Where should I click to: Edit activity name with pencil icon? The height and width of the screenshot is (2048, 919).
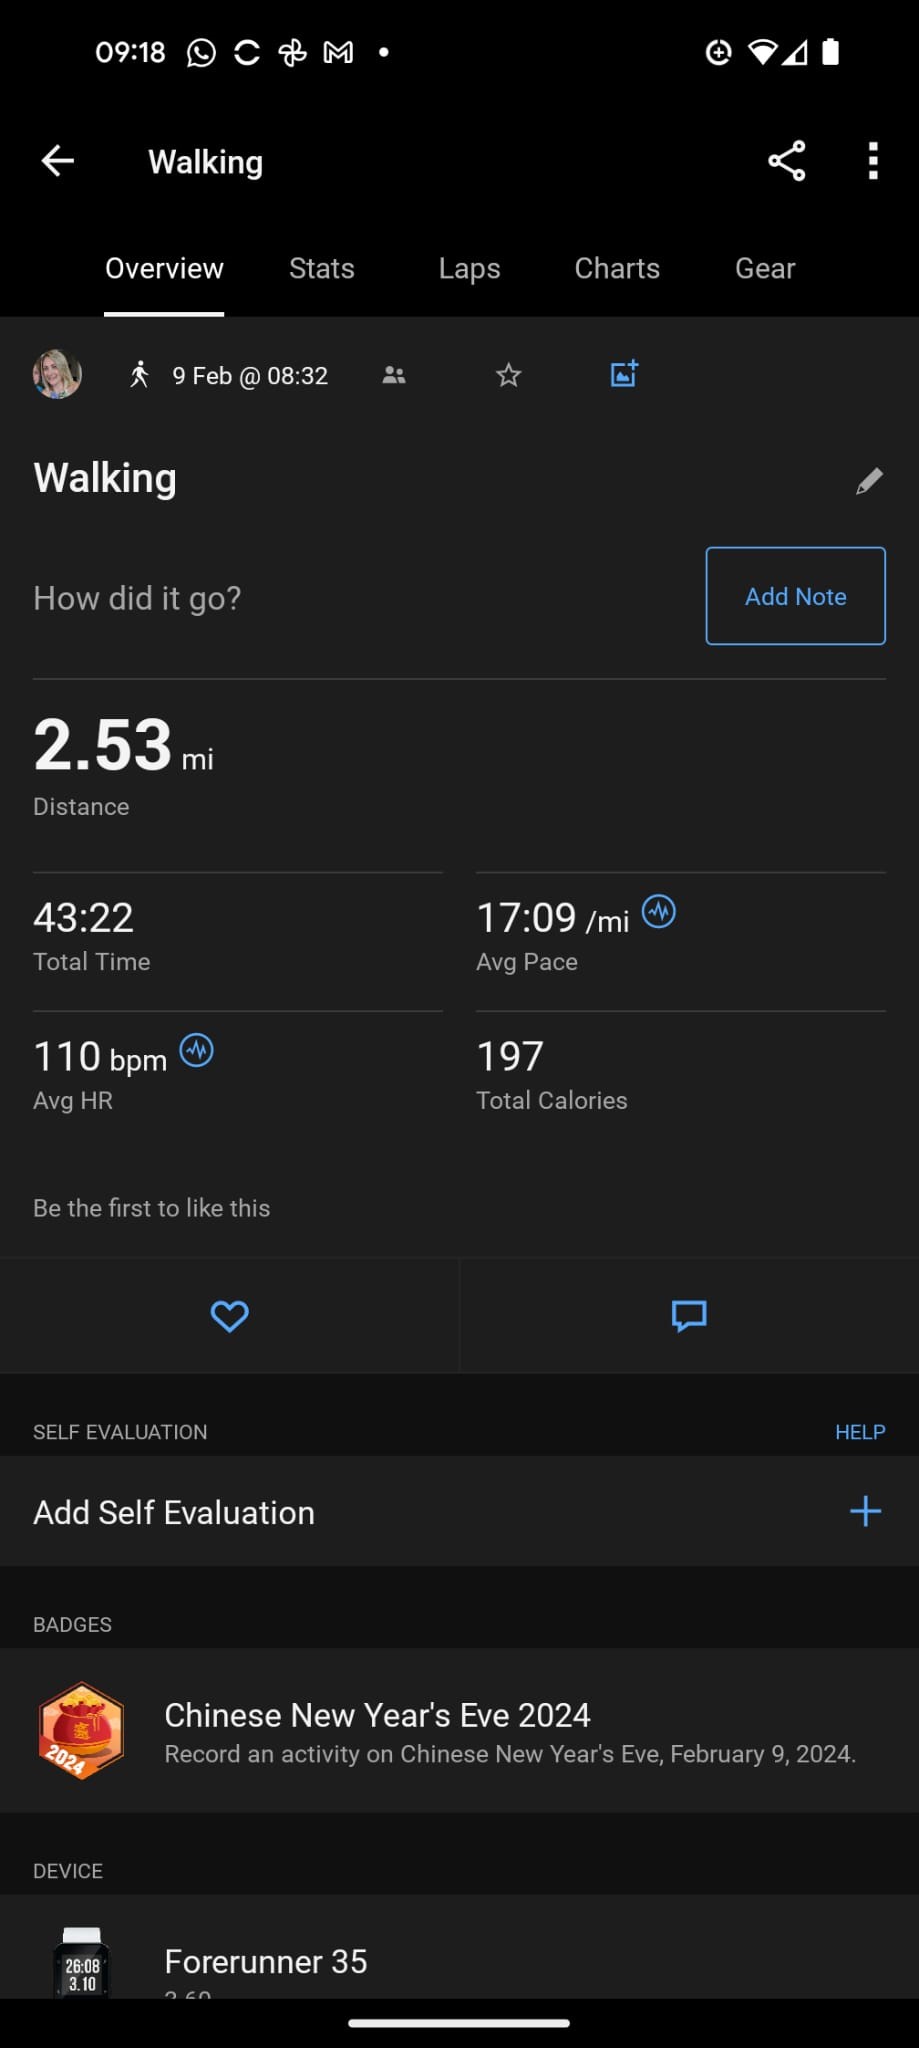tap(869, 482)
